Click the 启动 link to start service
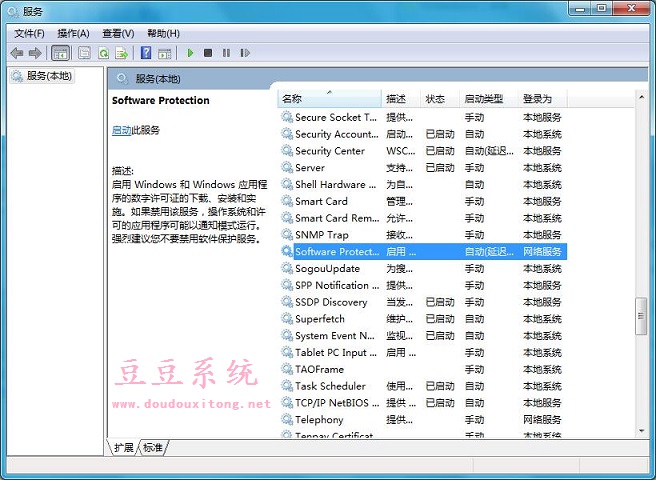This screenshot has height=480, width=656. point(121,130)
